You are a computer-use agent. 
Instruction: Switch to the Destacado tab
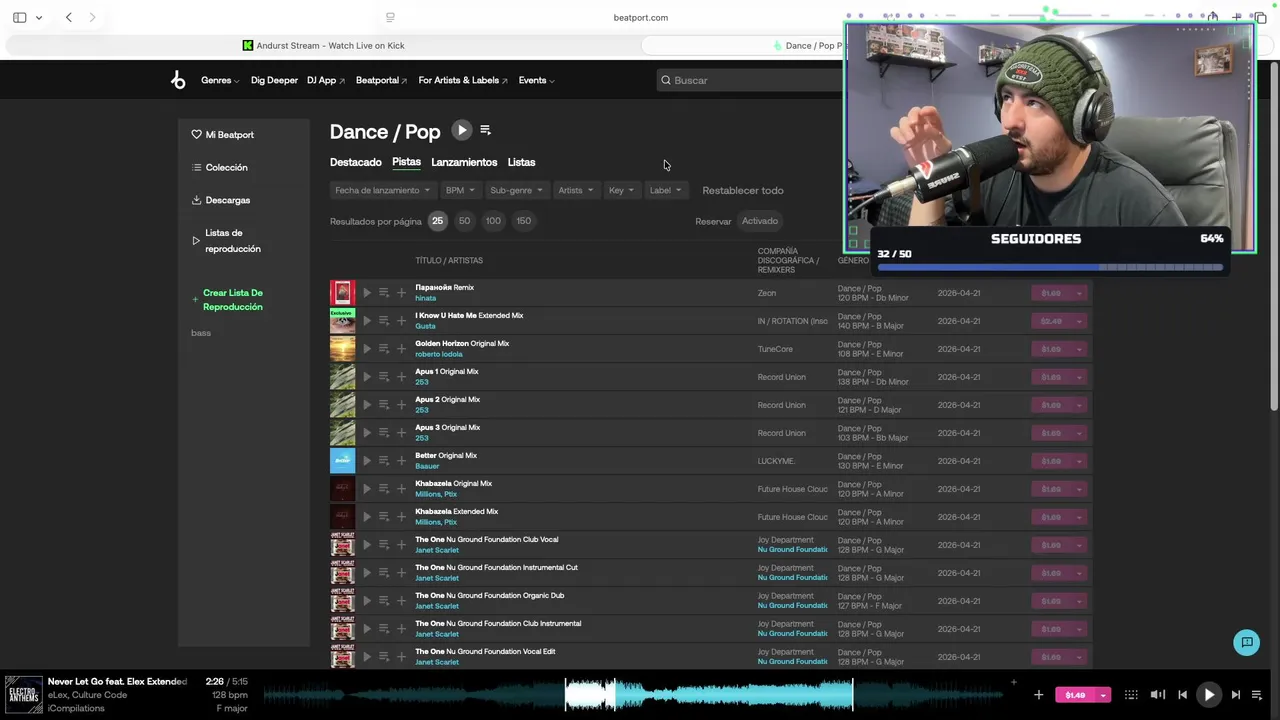click(356, 162)
